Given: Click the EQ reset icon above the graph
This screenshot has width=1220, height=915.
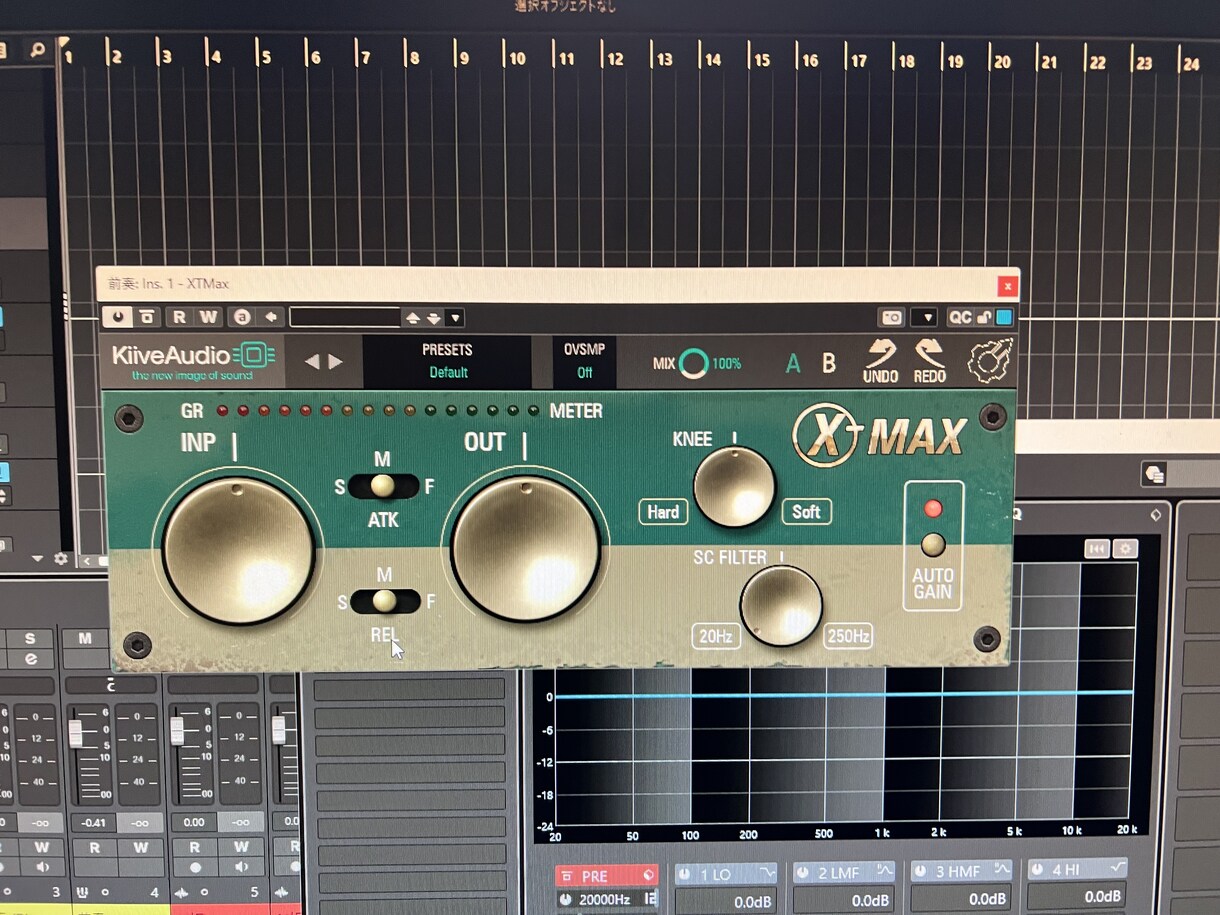Looking at the screenshot, I should pyautogui.click(x=1097, y=549).
